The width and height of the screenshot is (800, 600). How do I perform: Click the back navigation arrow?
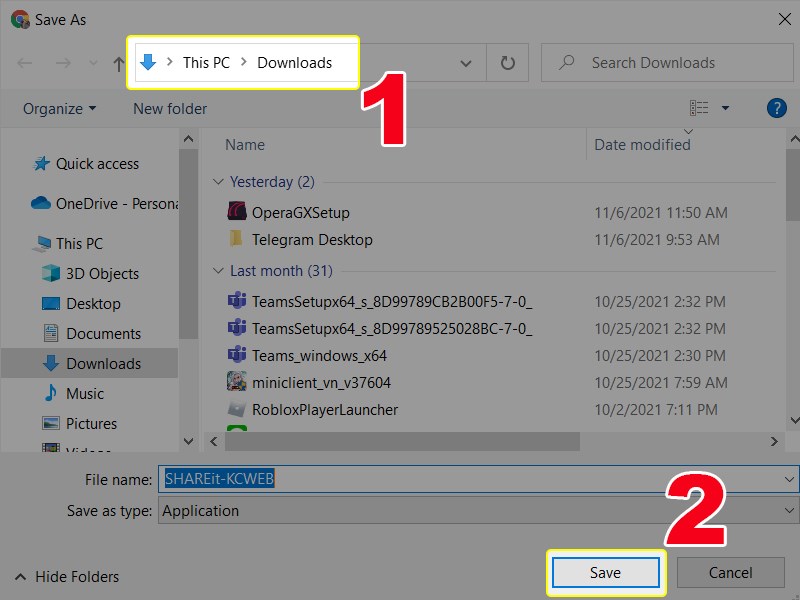pyautogui.click(x=24, y=62)
